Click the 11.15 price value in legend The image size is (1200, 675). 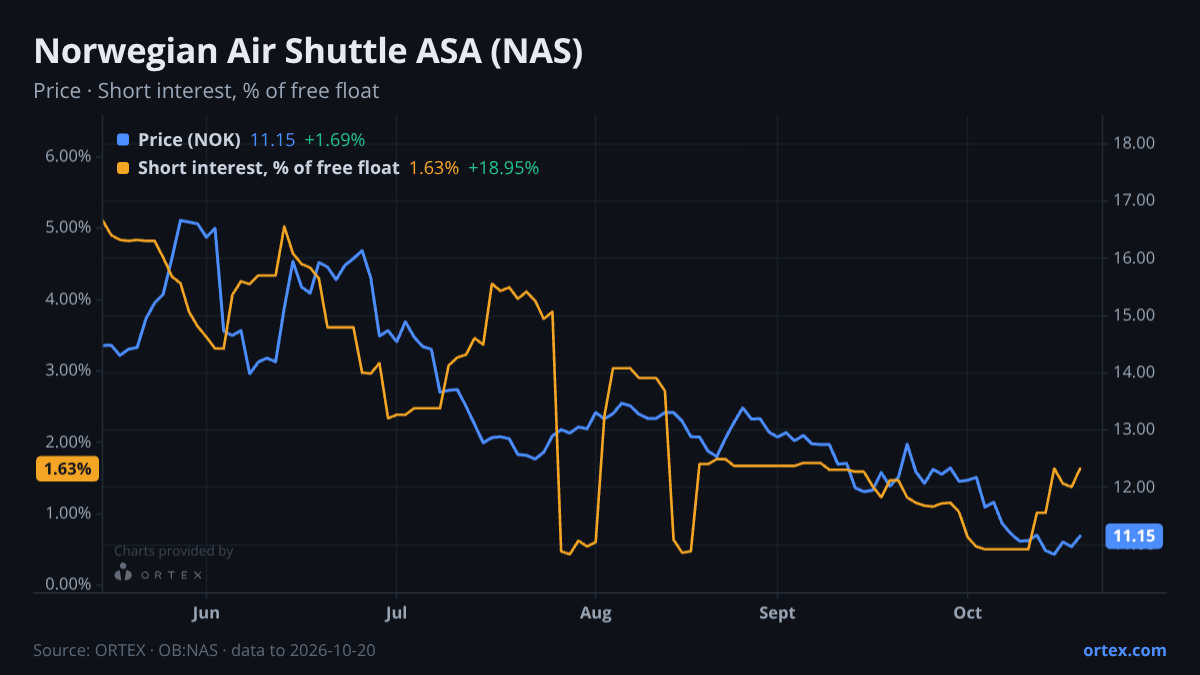272,140
